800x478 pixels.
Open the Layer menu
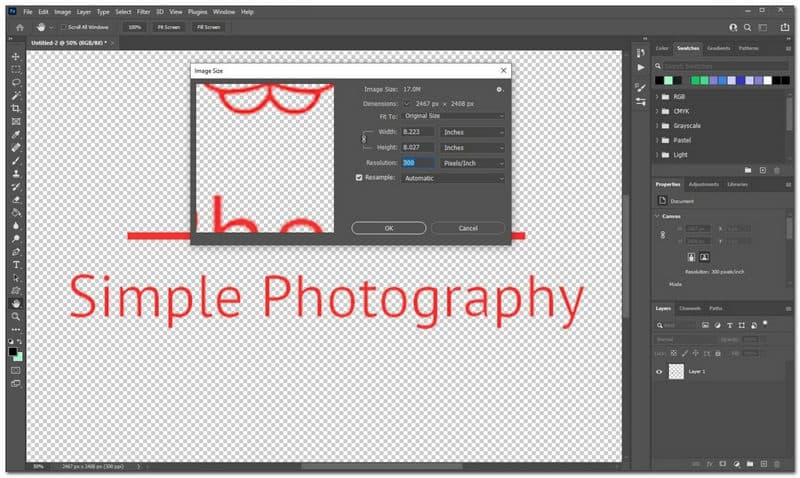click(84, 12)
